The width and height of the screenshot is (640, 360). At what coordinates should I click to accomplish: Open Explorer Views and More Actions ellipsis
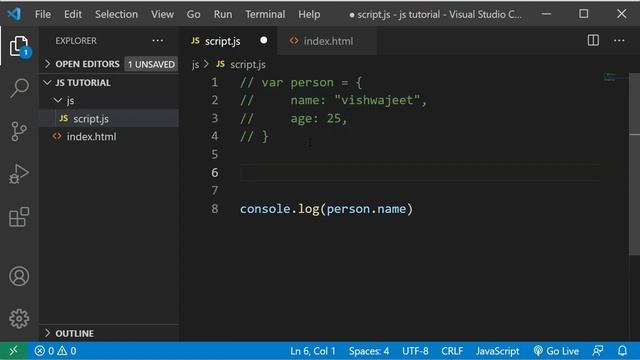click(x=158, y=40)
